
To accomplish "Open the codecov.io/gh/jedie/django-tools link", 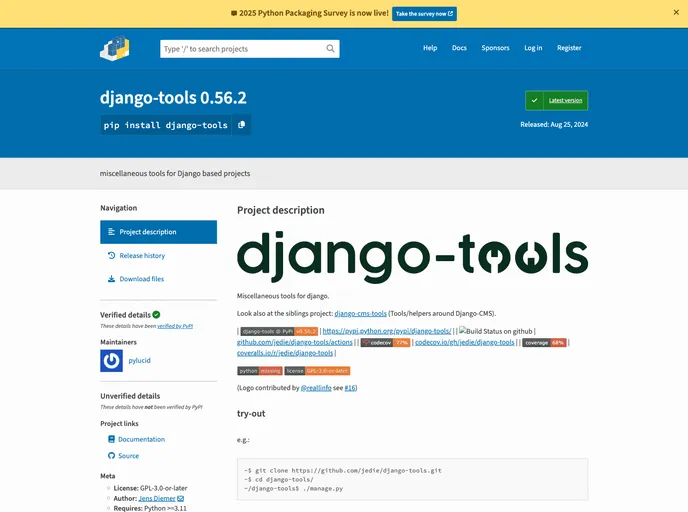I will 465,342.
